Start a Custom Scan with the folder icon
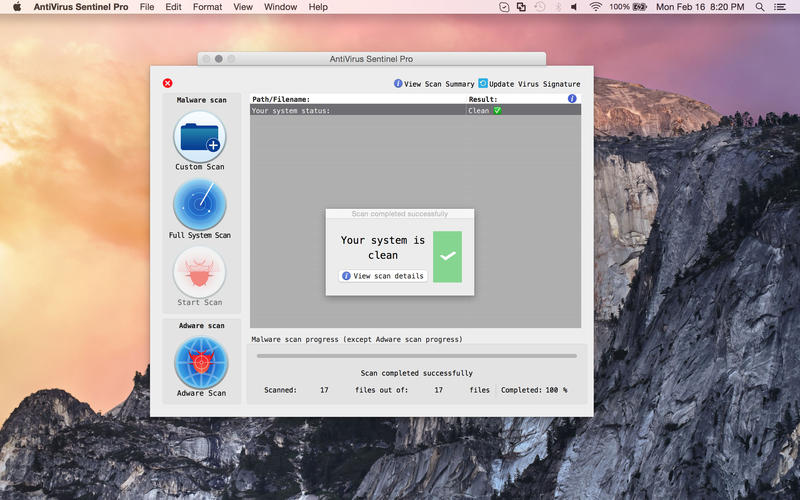Viewport: 800px width, 500px height. (x=200, y=137)
